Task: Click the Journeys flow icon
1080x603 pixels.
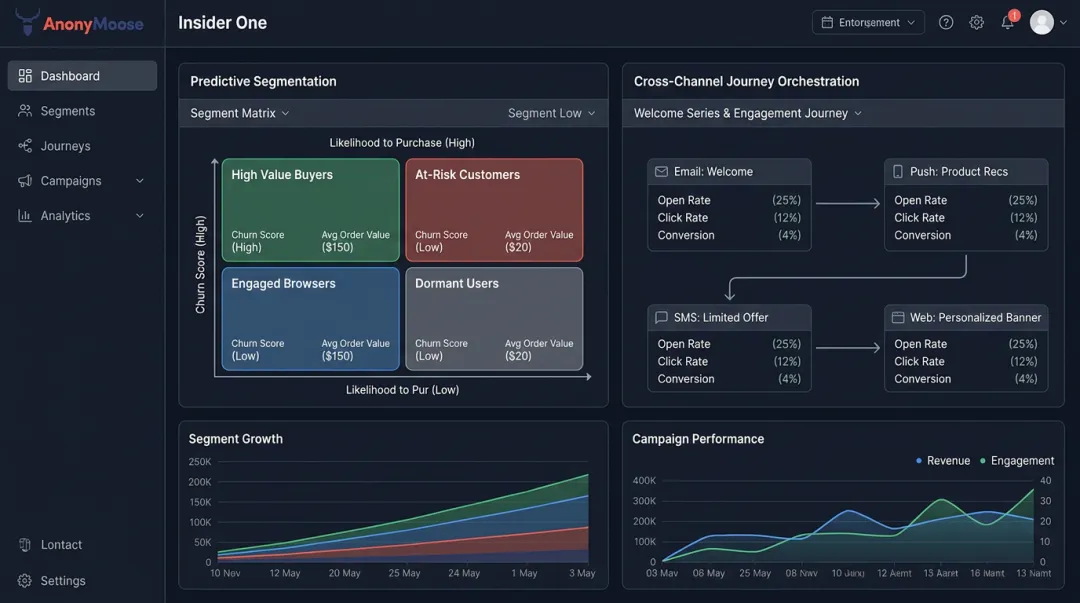Action: point(25,145)
